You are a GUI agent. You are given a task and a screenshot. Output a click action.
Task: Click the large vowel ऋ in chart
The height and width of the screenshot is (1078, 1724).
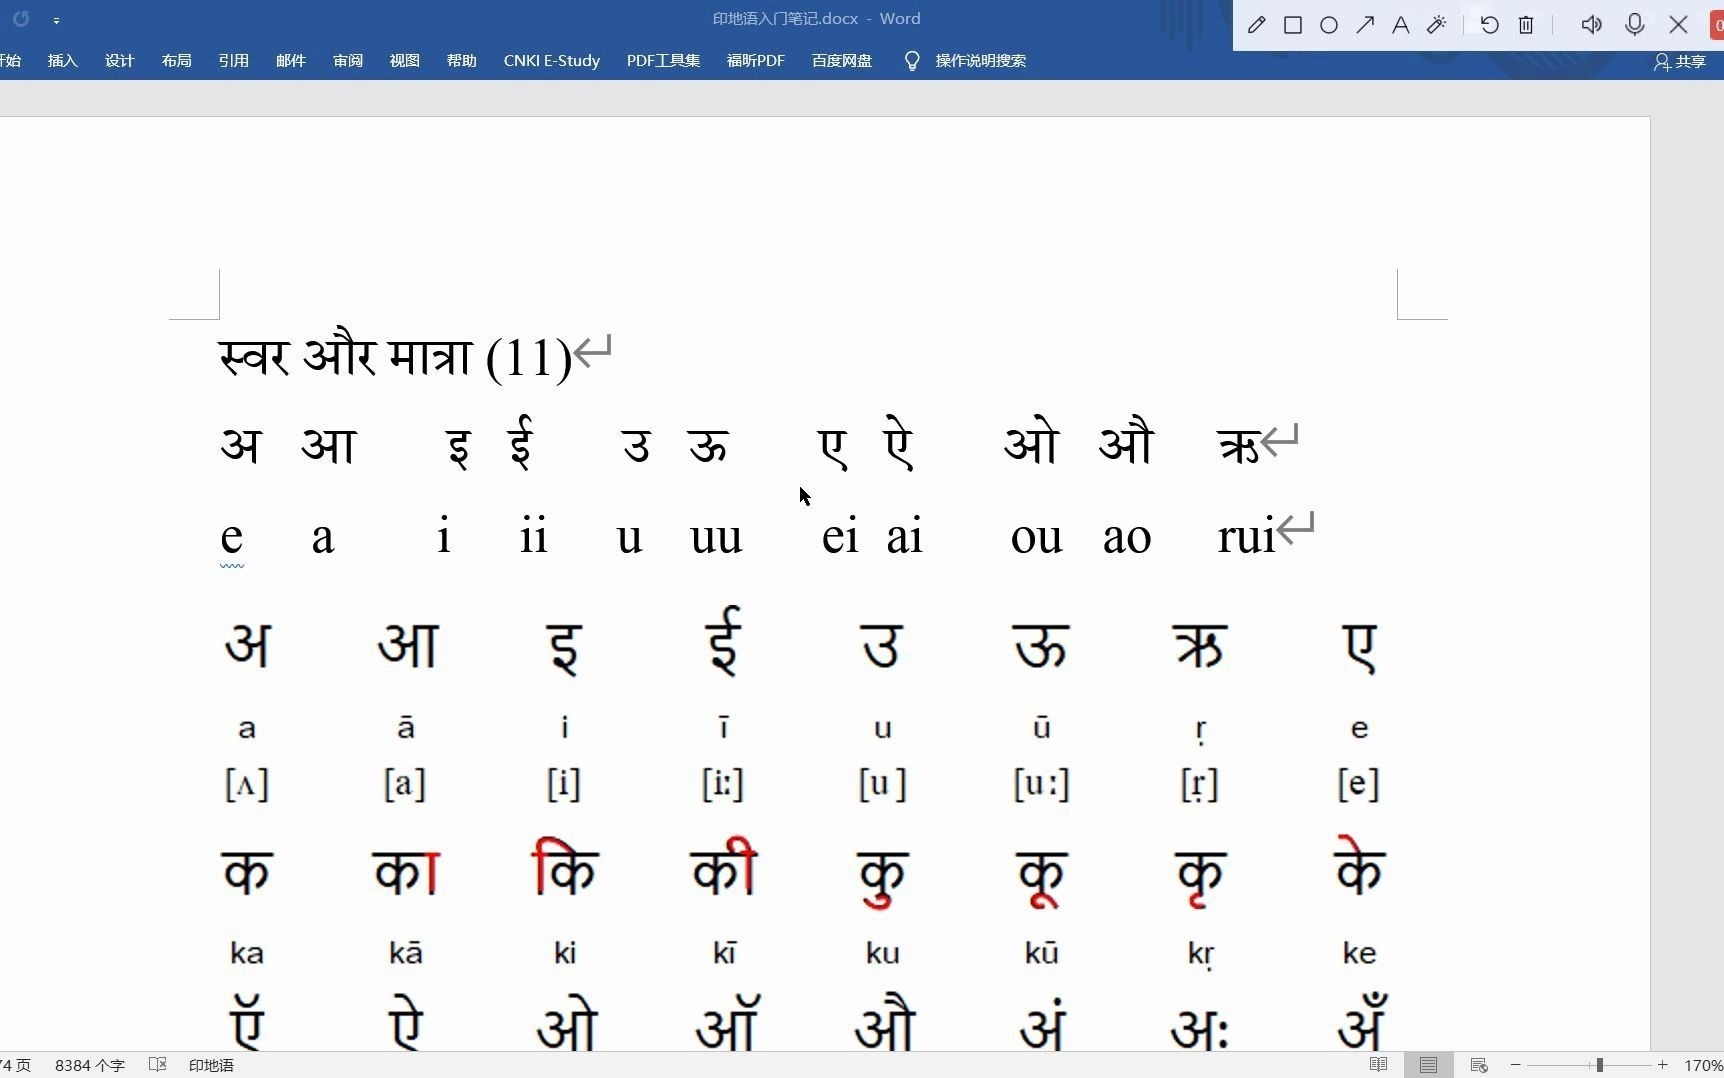(1200, 646)
